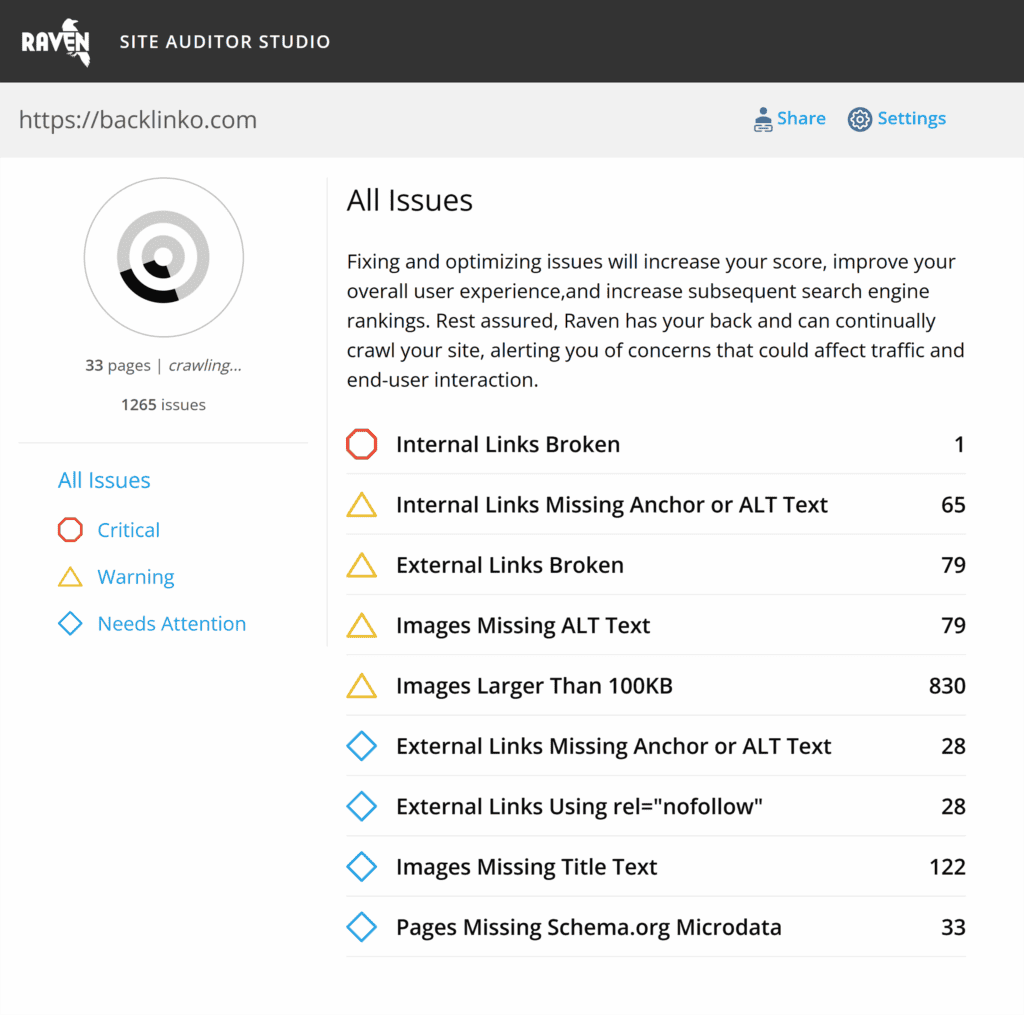Click the blue Needs Attention diamond icon
1024x1015 pixels.
click(70, 624)
